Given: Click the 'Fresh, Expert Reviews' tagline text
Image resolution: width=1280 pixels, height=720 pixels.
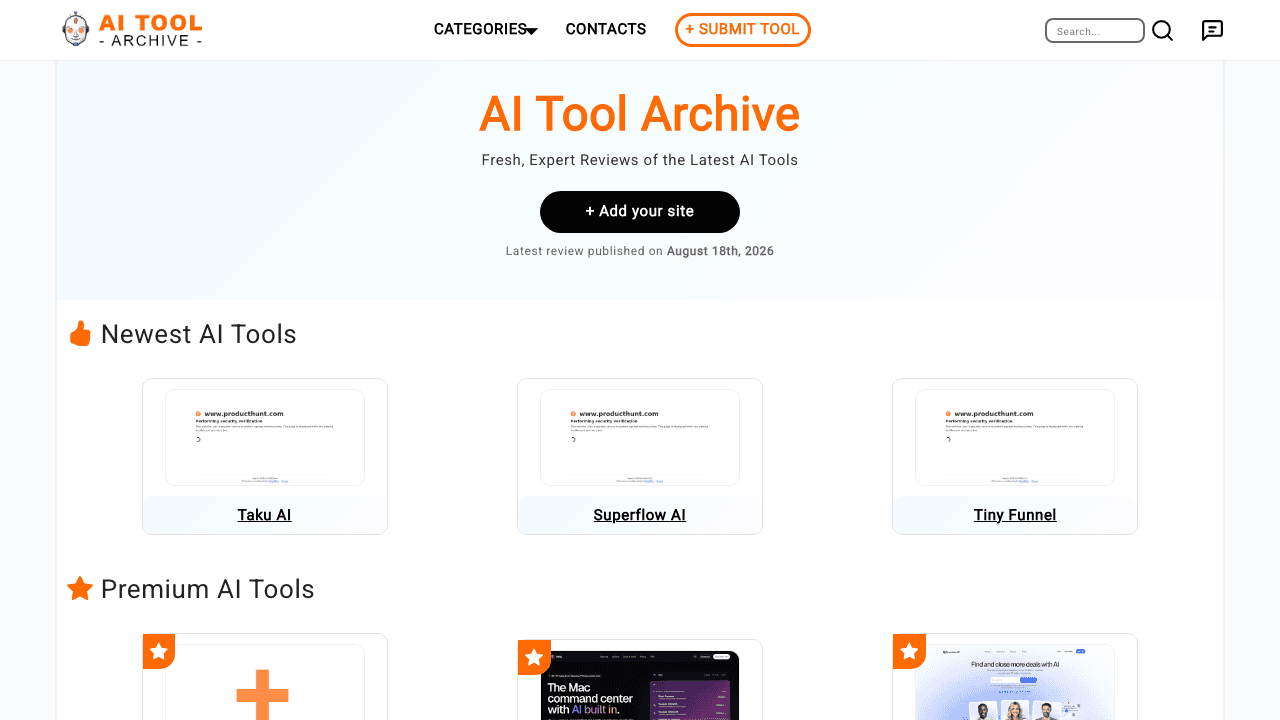Looking at the screenshot, I should point(640,160).
